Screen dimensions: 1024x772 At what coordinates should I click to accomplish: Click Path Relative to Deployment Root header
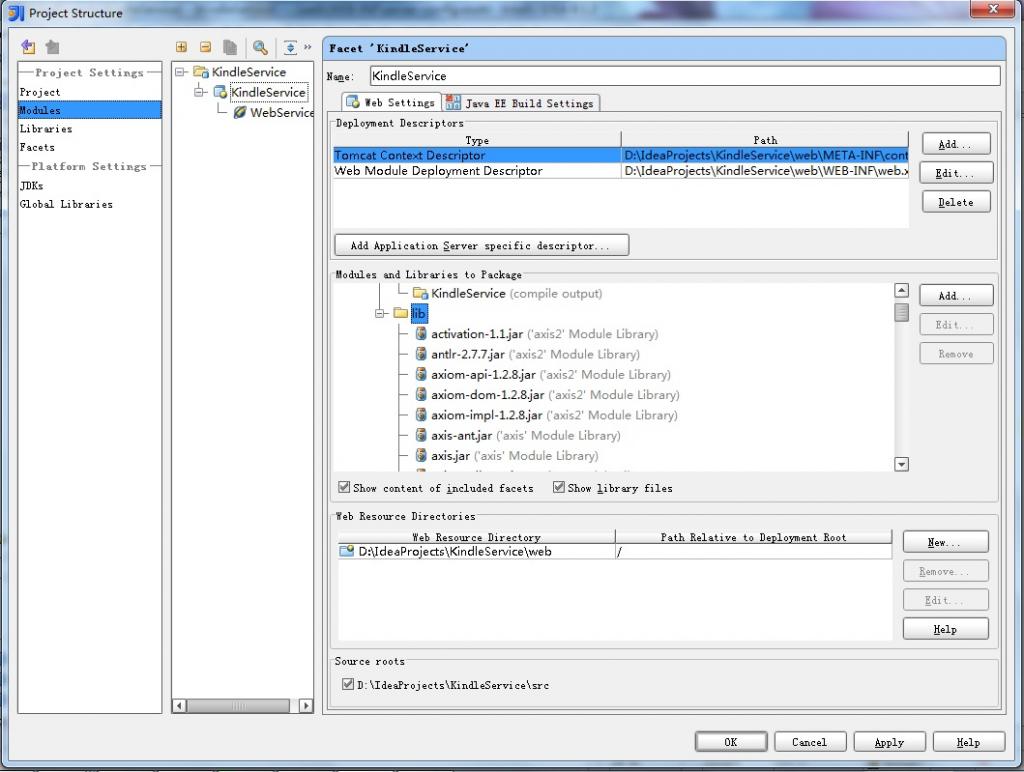tap(753, 537)
